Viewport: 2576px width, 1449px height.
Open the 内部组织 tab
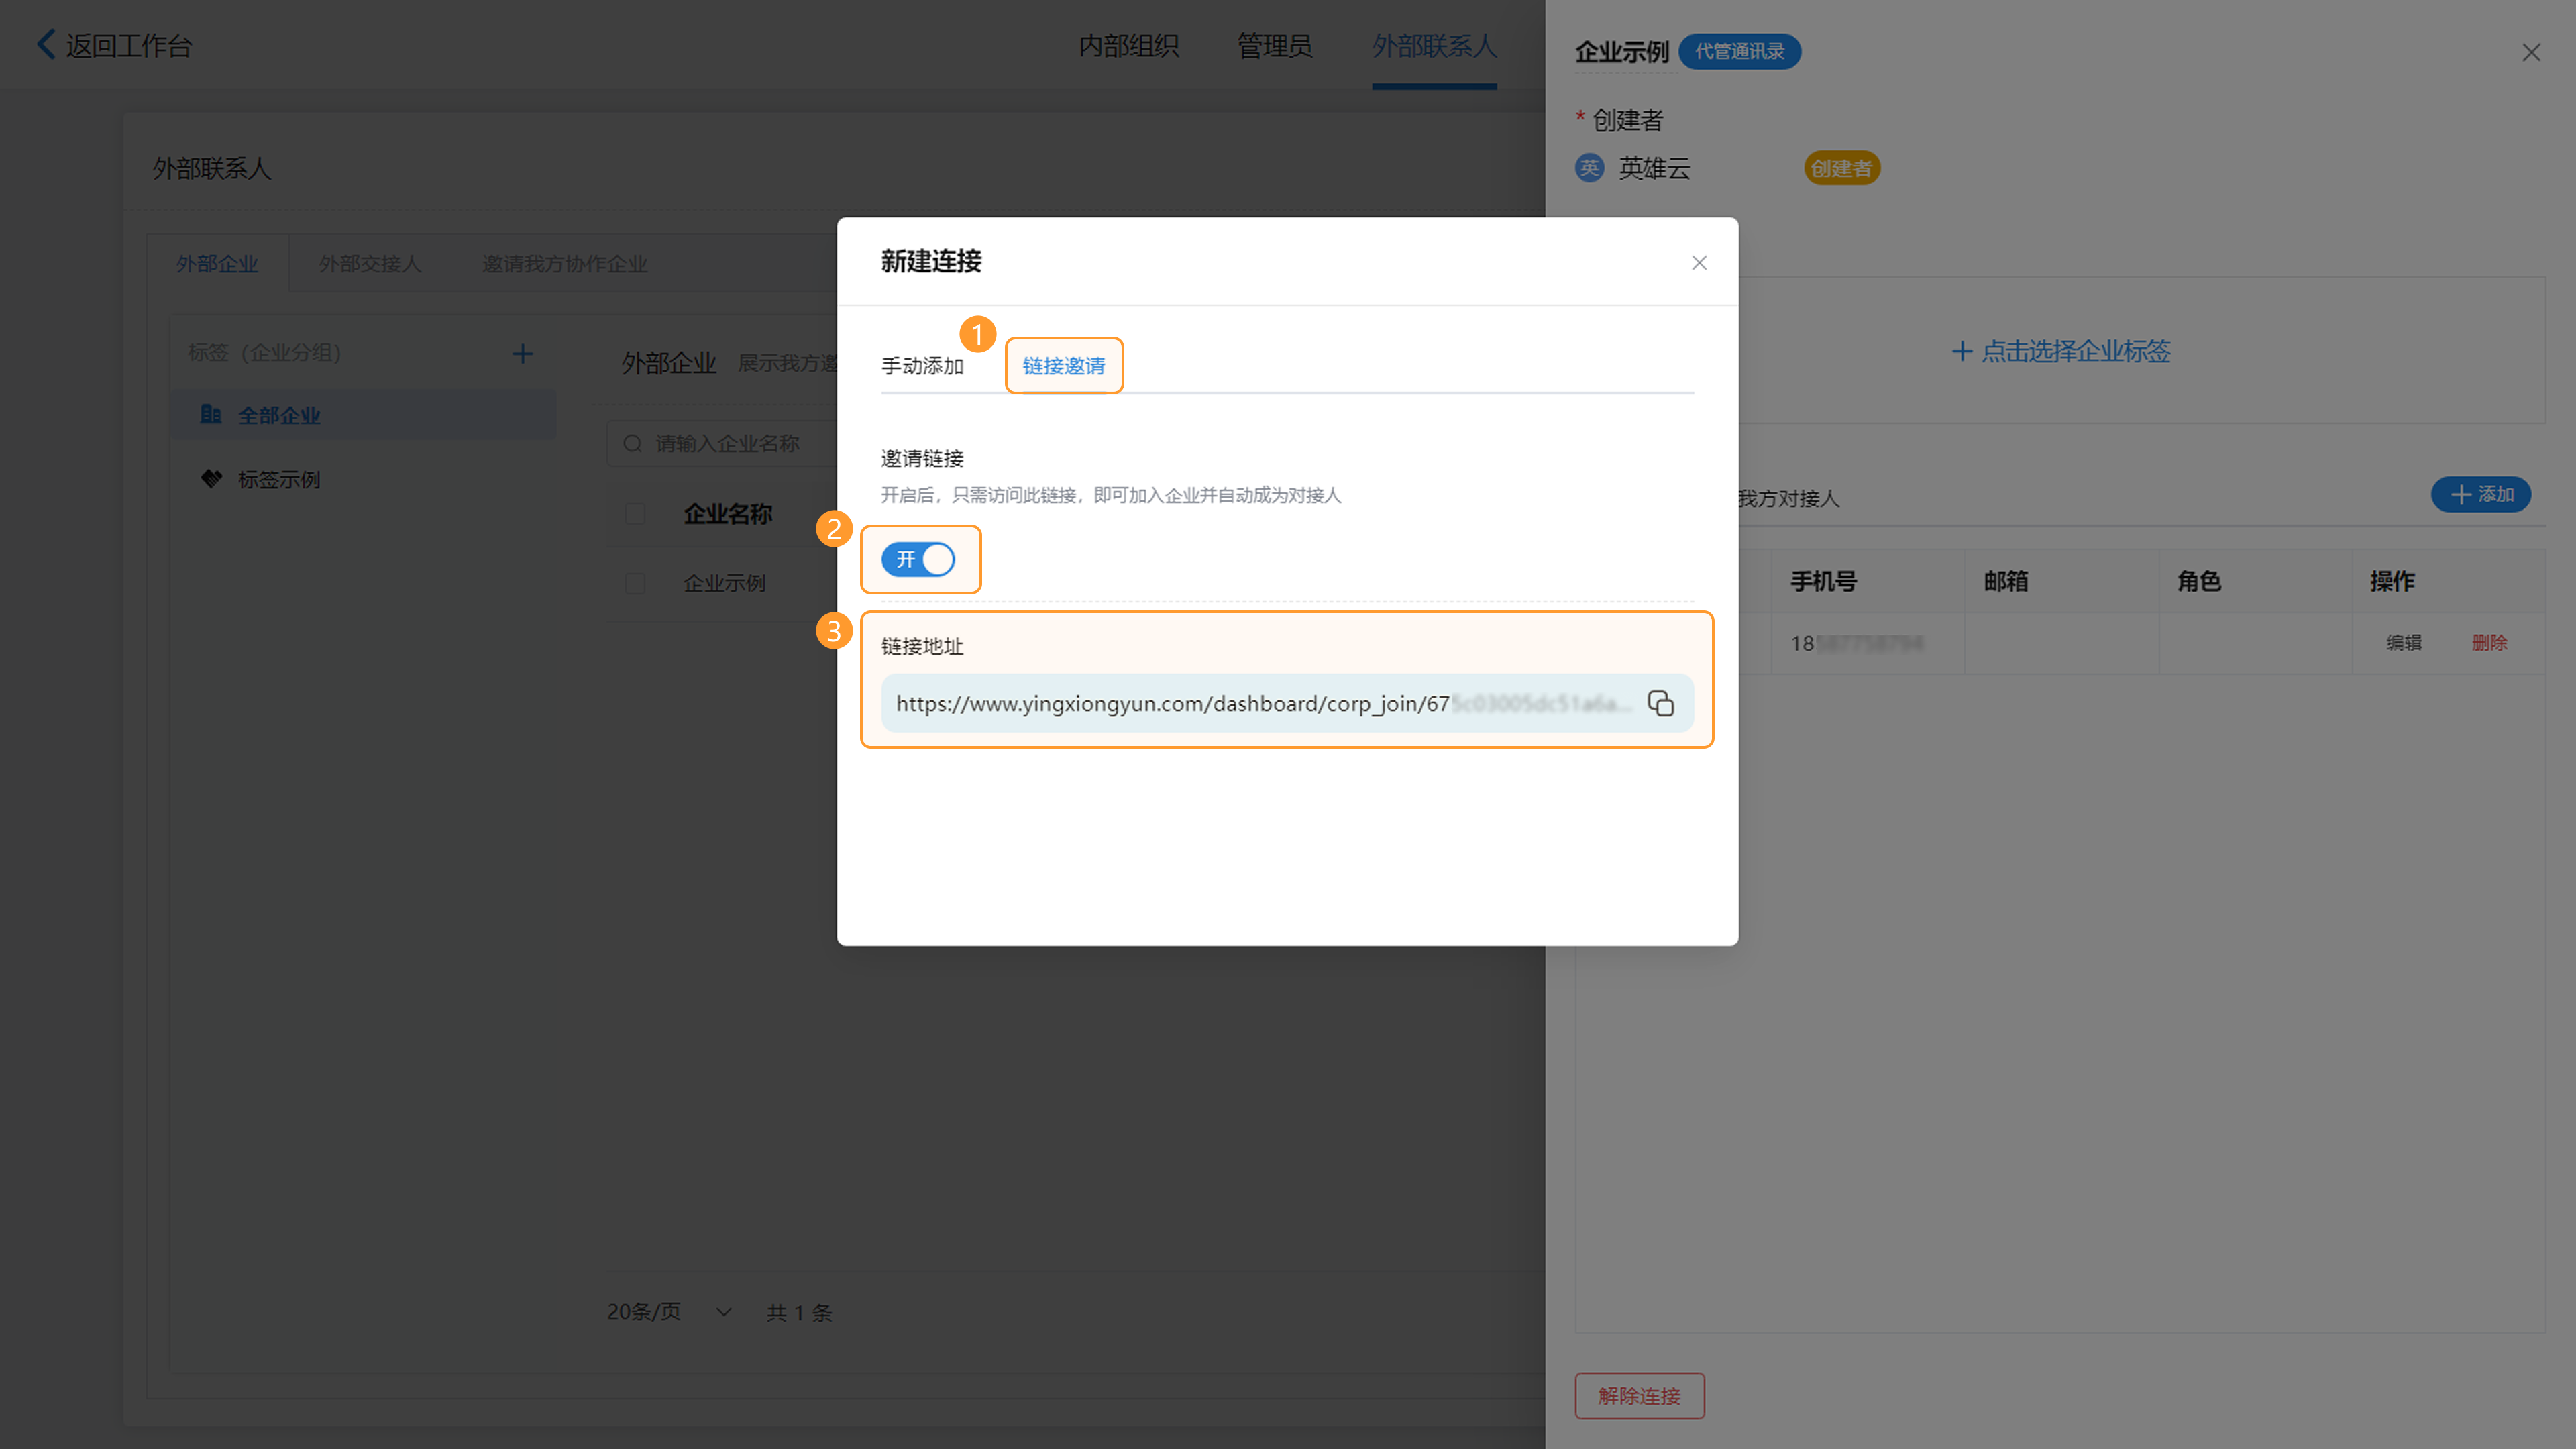[1128, 46]
